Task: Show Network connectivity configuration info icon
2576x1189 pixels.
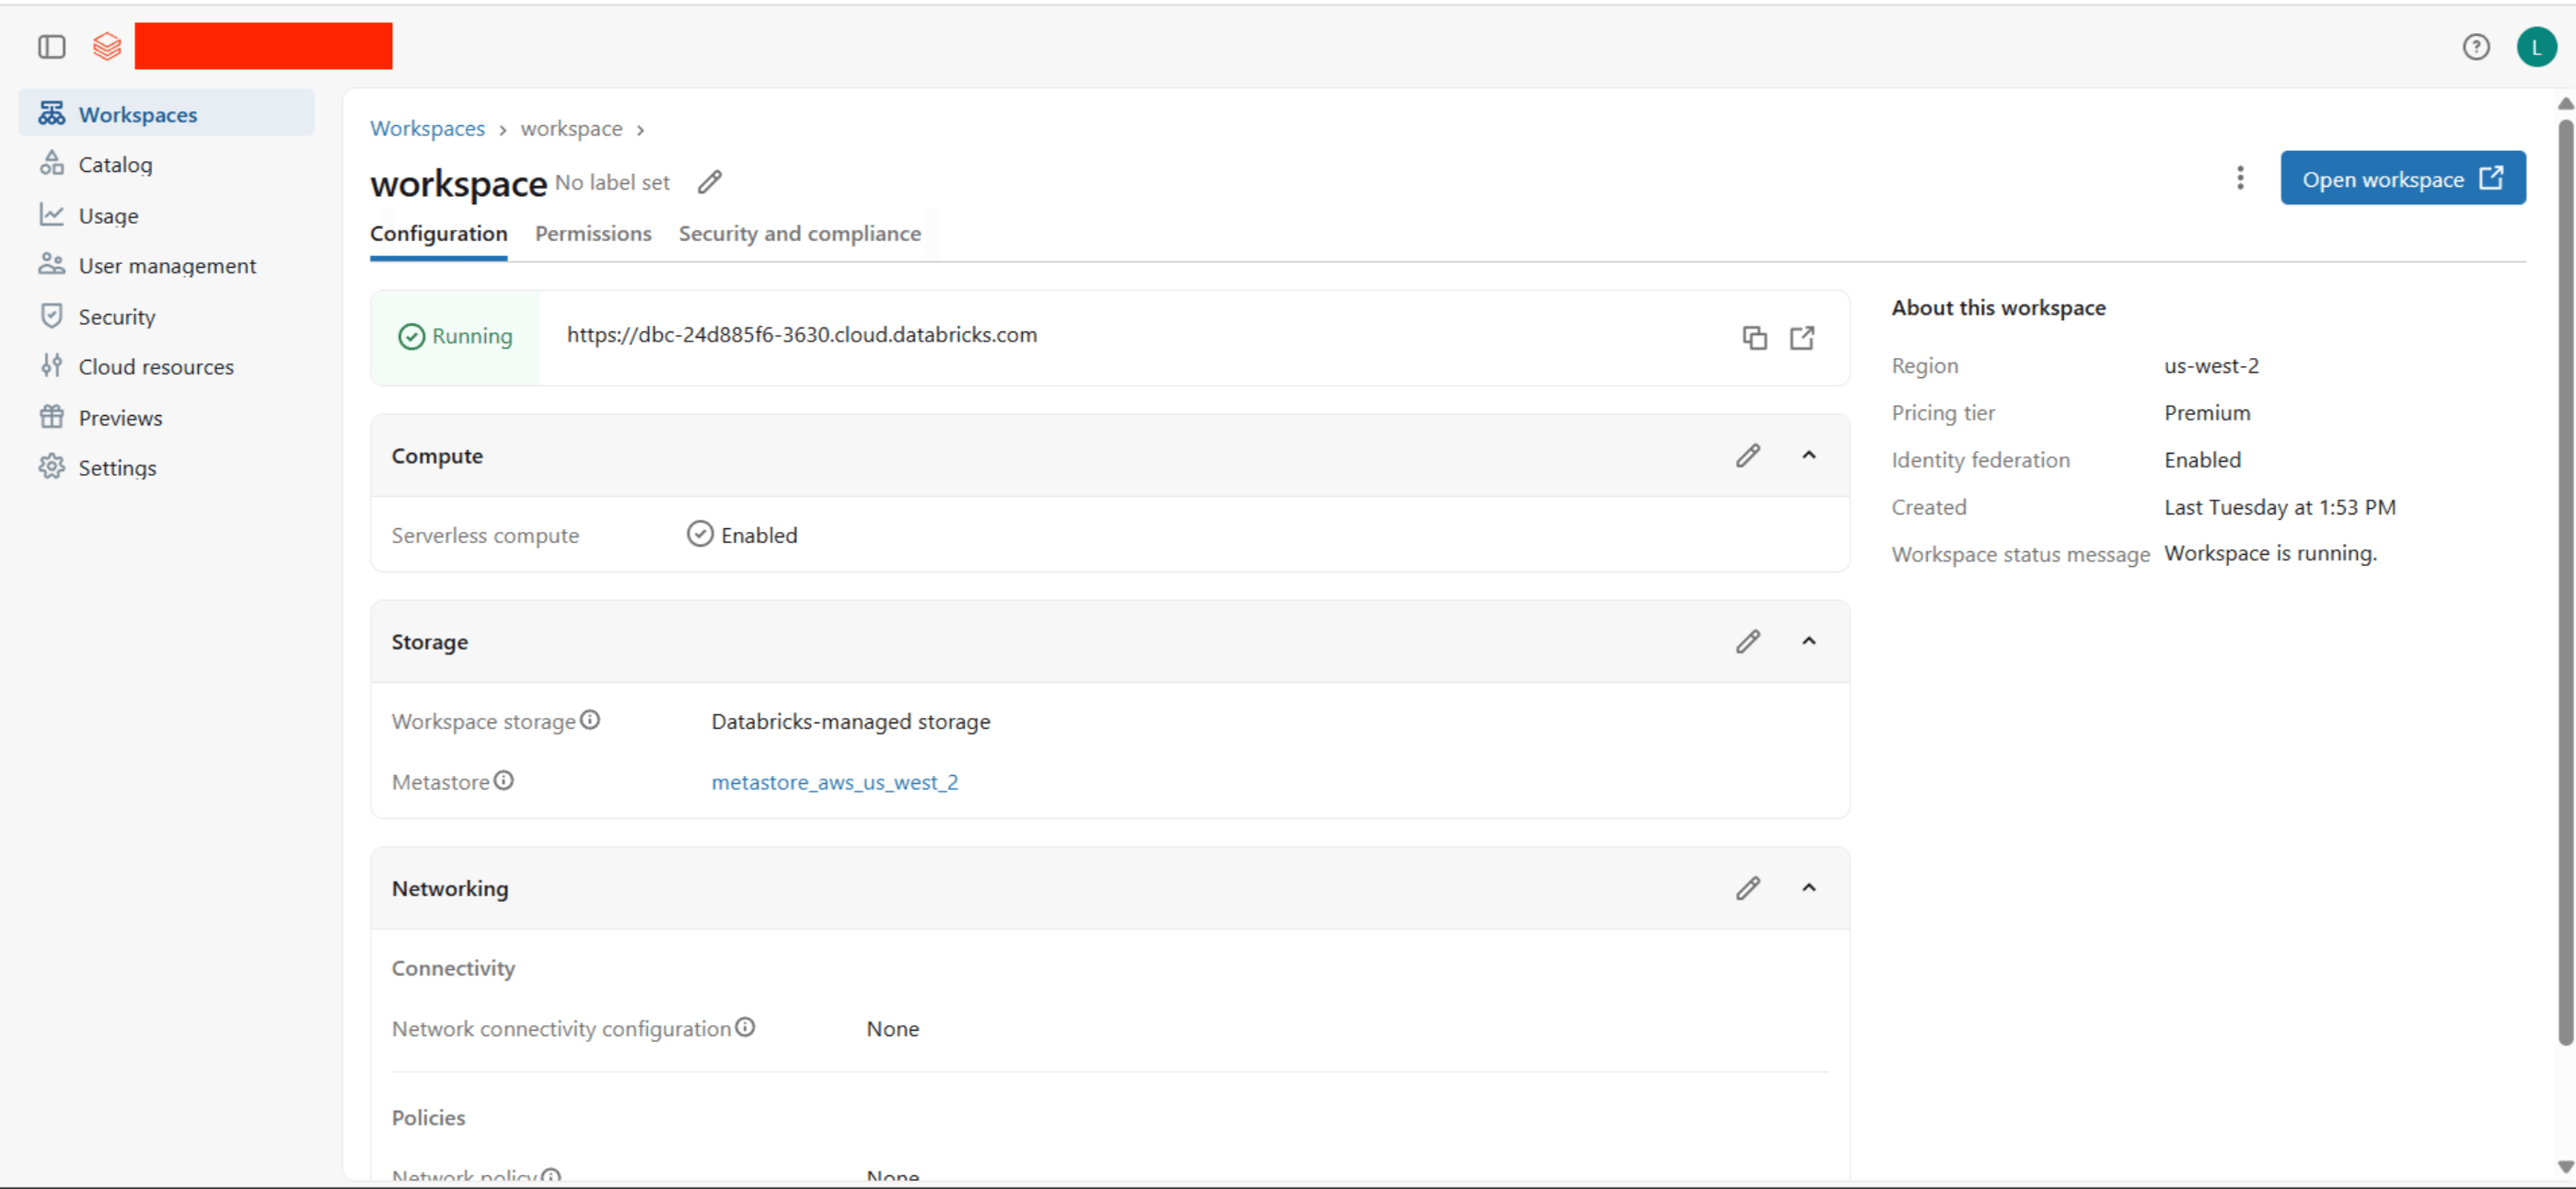Action: coord(745,1027)
